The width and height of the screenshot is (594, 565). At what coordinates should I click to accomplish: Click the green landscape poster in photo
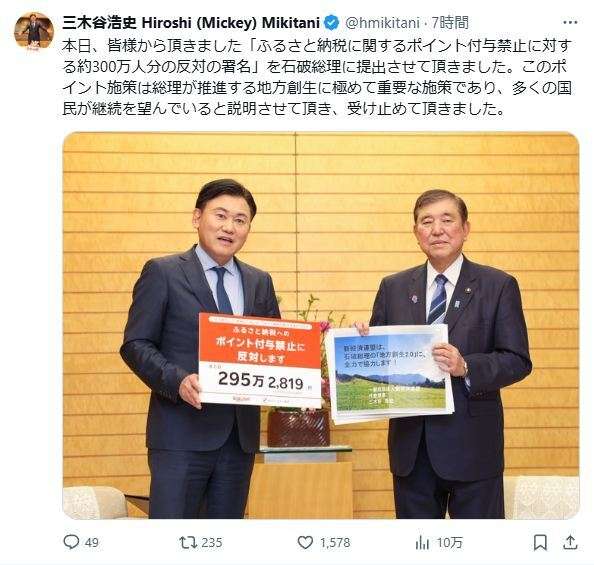tap(389, 374)
